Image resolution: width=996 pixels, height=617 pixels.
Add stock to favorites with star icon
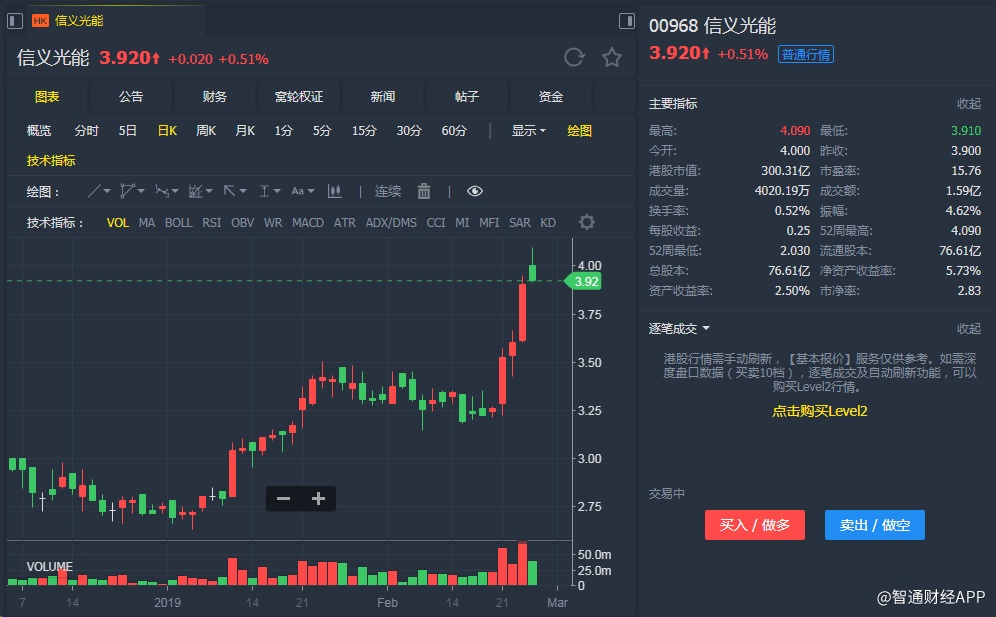coord(612,57)
